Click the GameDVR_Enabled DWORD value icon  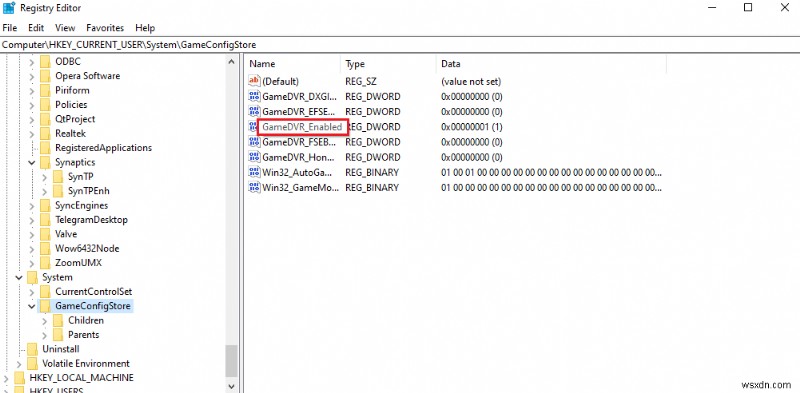coord(253,127)
